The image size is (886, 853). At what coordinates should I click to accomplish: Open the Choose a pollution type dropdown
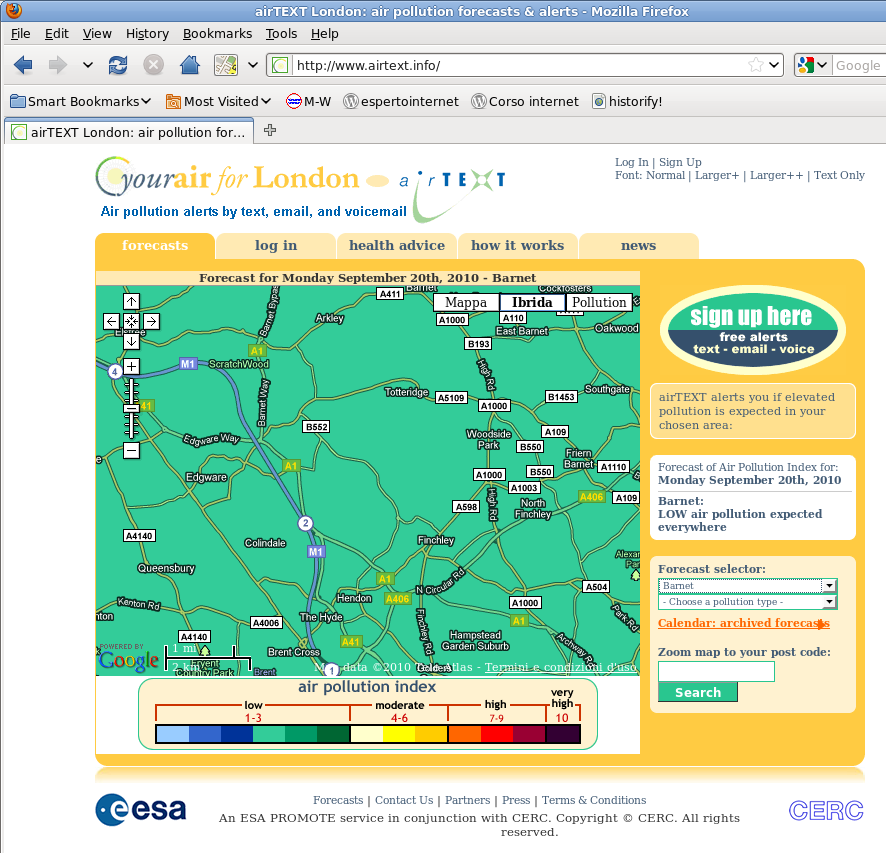tap(747, 602)
